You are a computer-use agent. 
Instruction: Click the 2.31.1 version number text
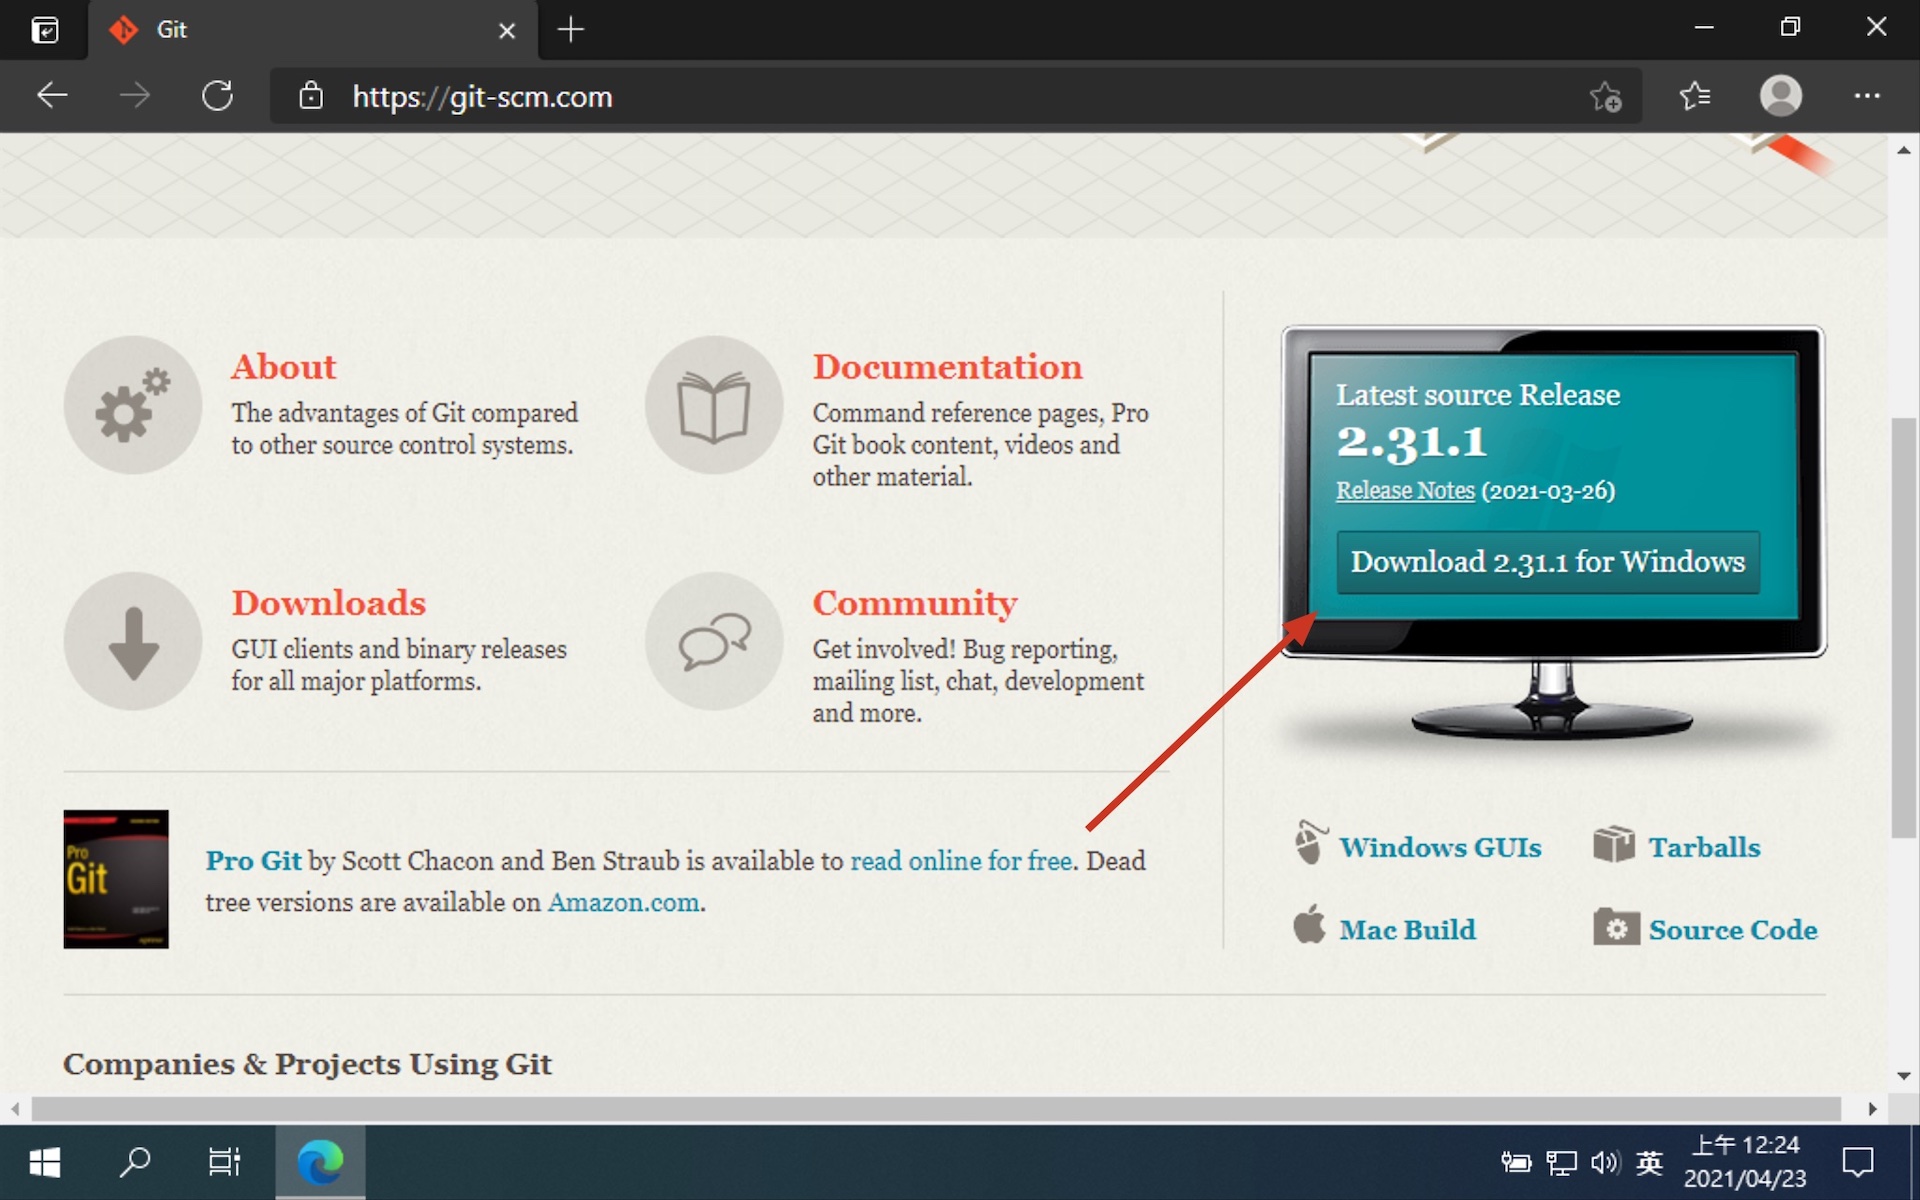1411,442
